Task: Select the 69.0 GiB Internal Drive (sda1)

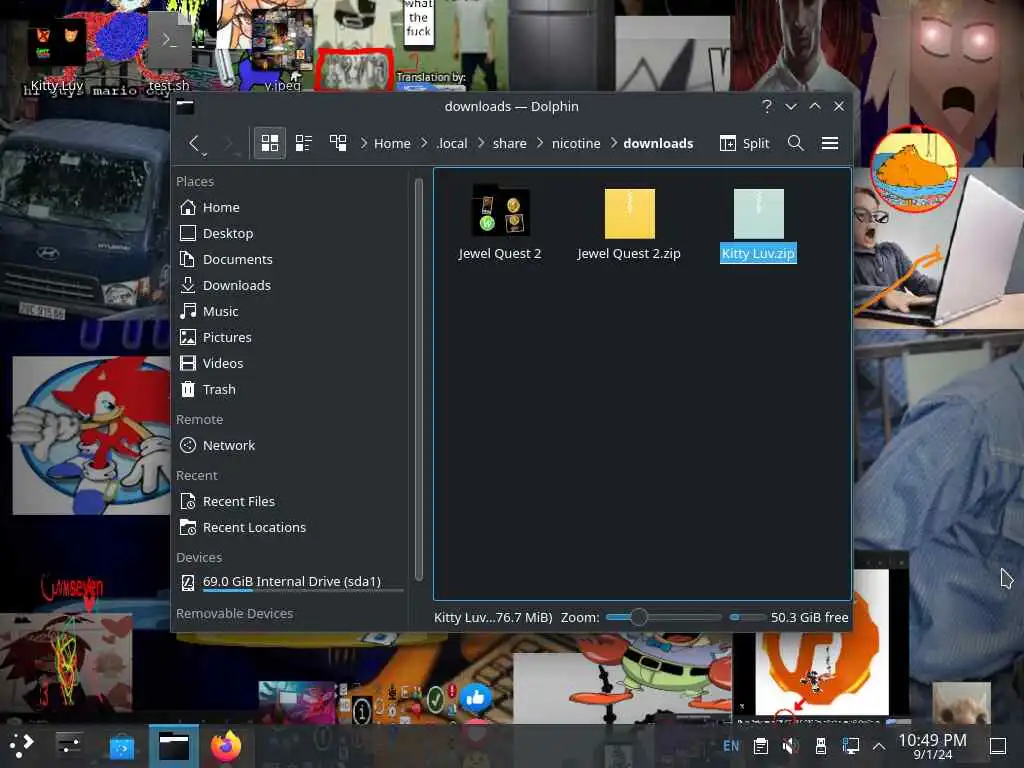Action: coord(291,583)
